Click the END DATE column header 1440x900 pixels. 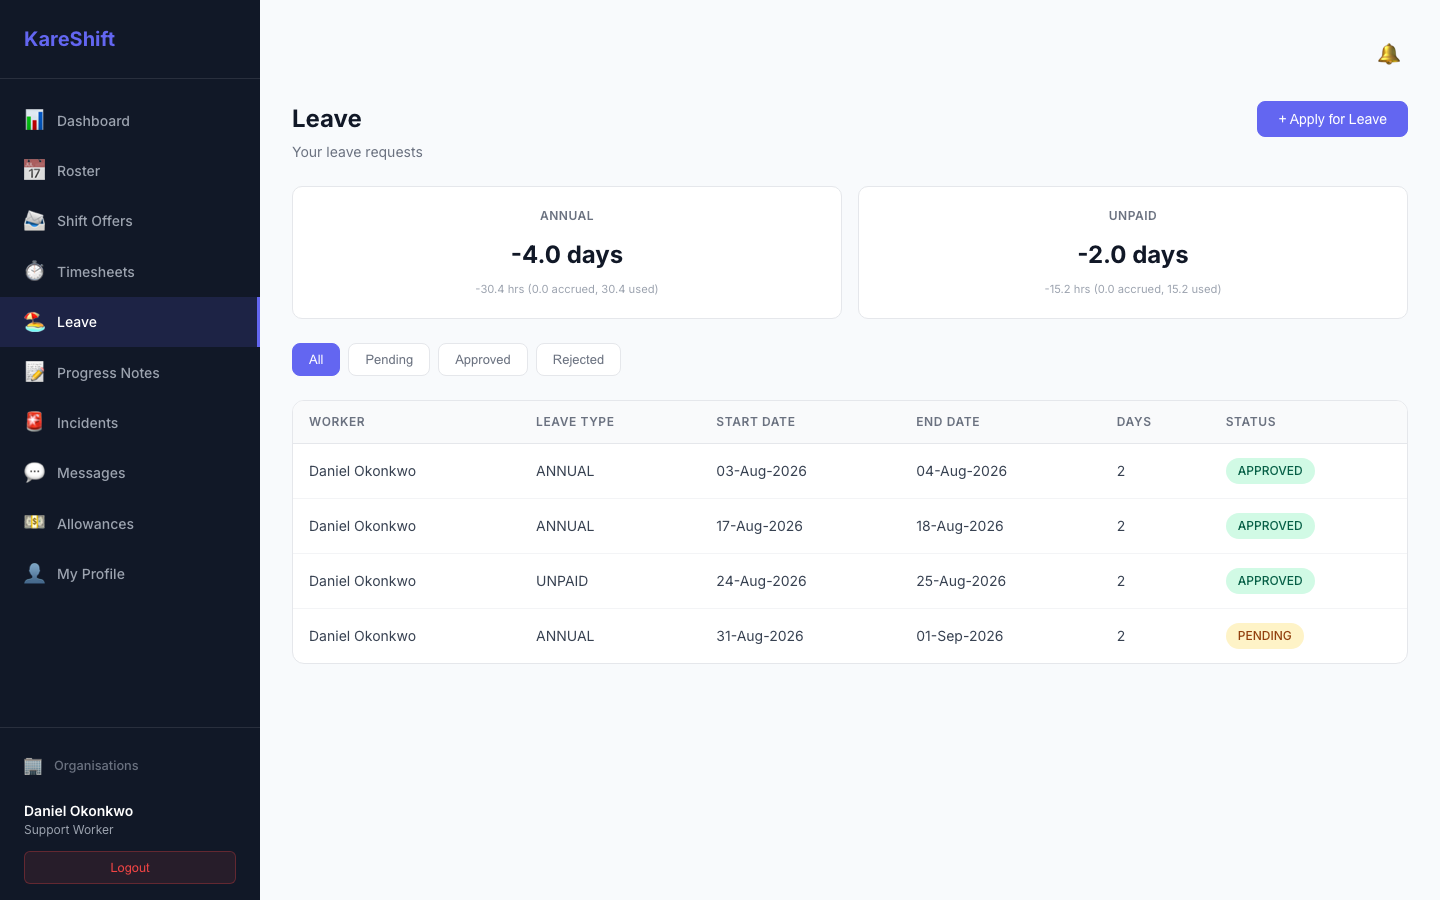tap(948, 422)
